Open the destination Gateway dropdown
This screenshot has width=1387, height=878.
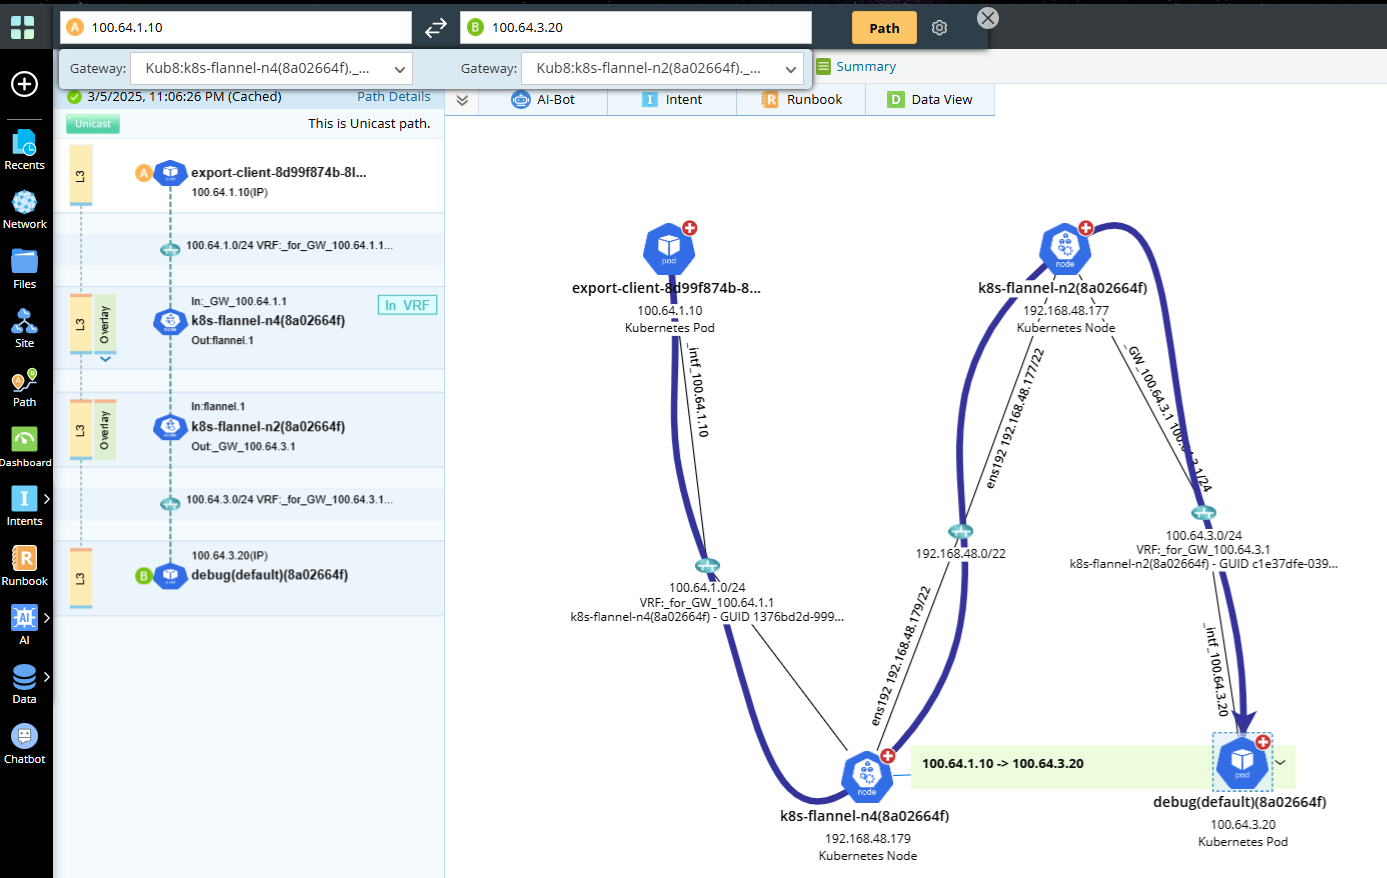662,68
